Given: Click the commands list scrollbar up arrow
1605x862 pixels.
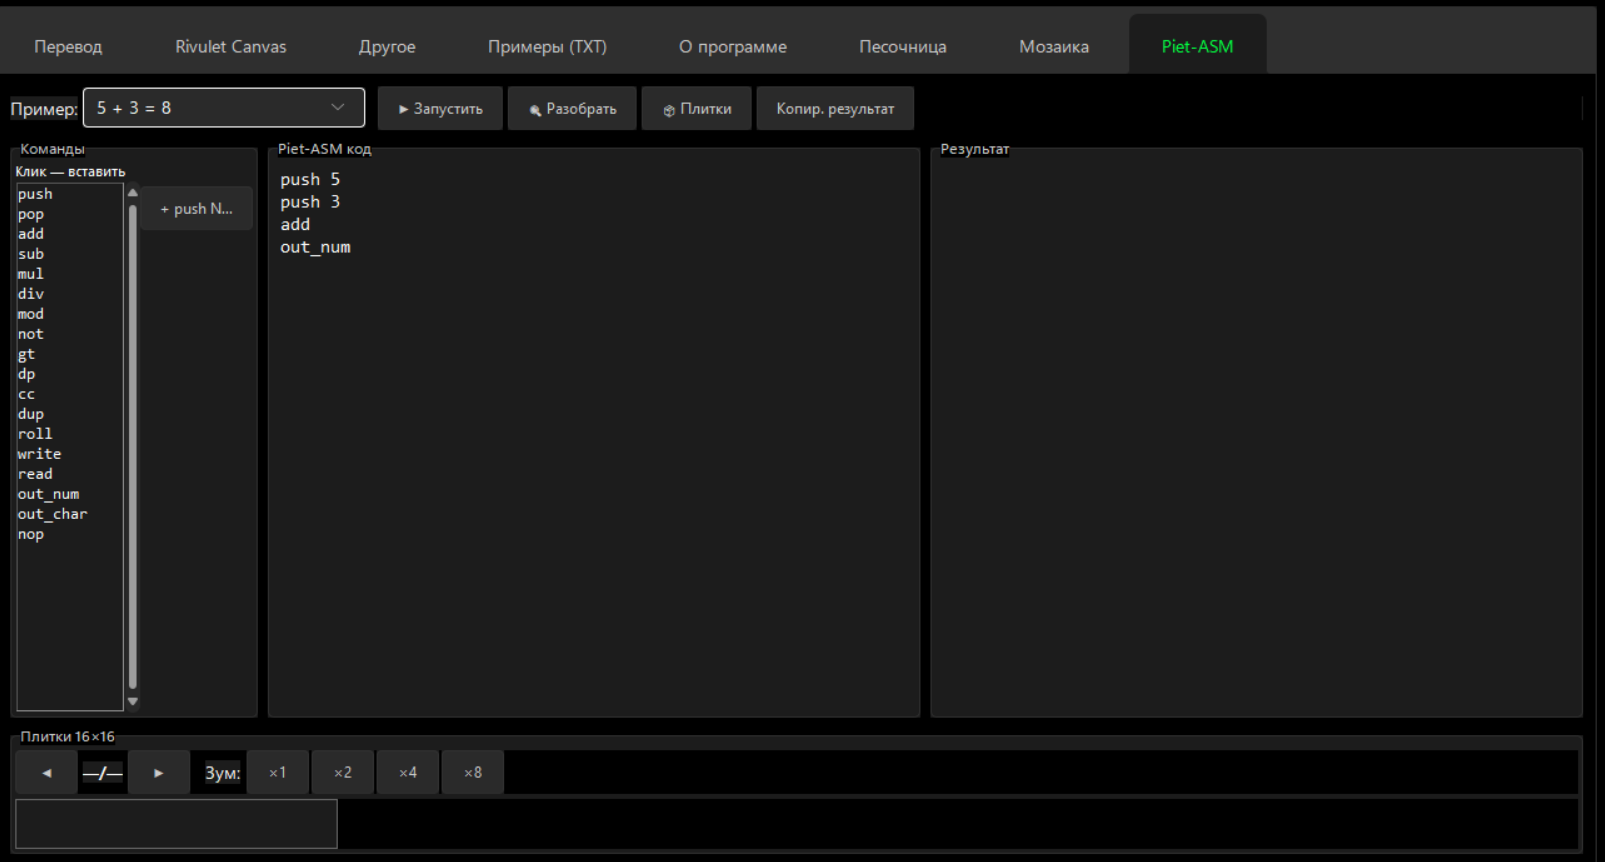Looking at the screenshot, I should pyautogui.click(x=132, y=192).
